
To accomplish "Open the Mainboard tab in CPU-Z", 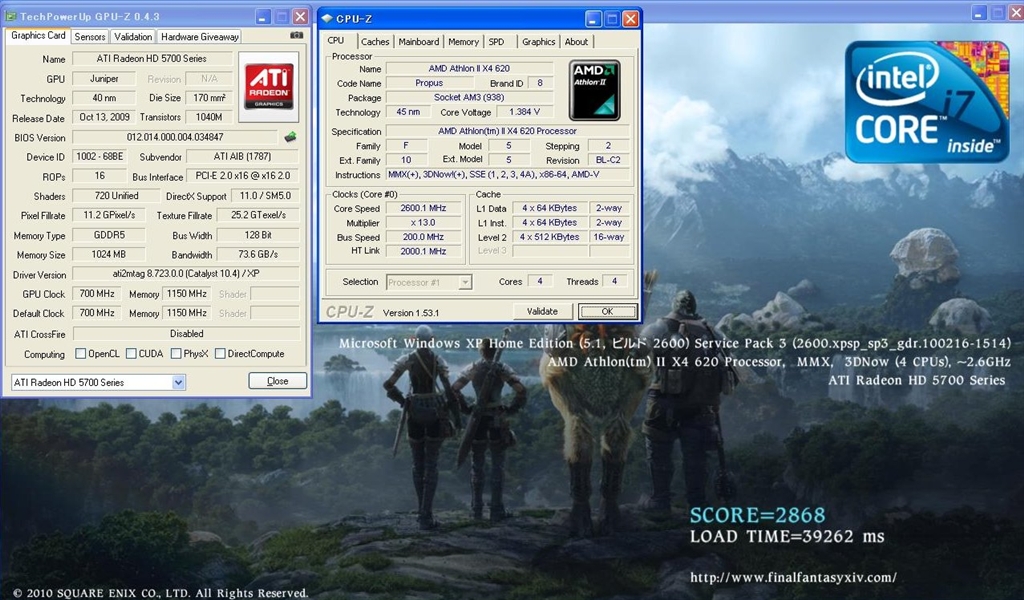I will coord(418,42).
